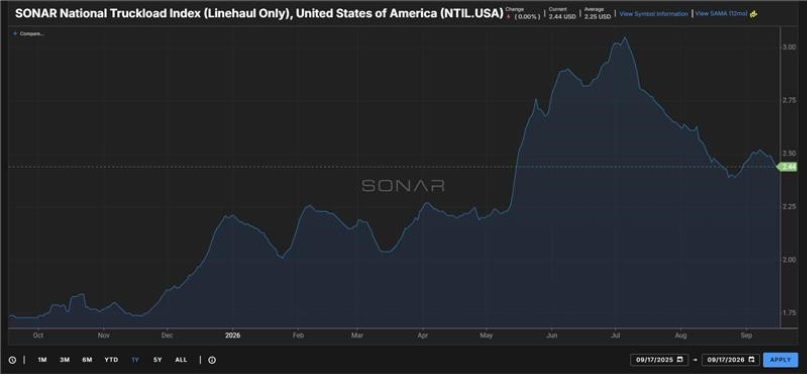Viewport: 807px width, 375px height.
Task: Show ALL available history
Action: [x=181, y=360]
